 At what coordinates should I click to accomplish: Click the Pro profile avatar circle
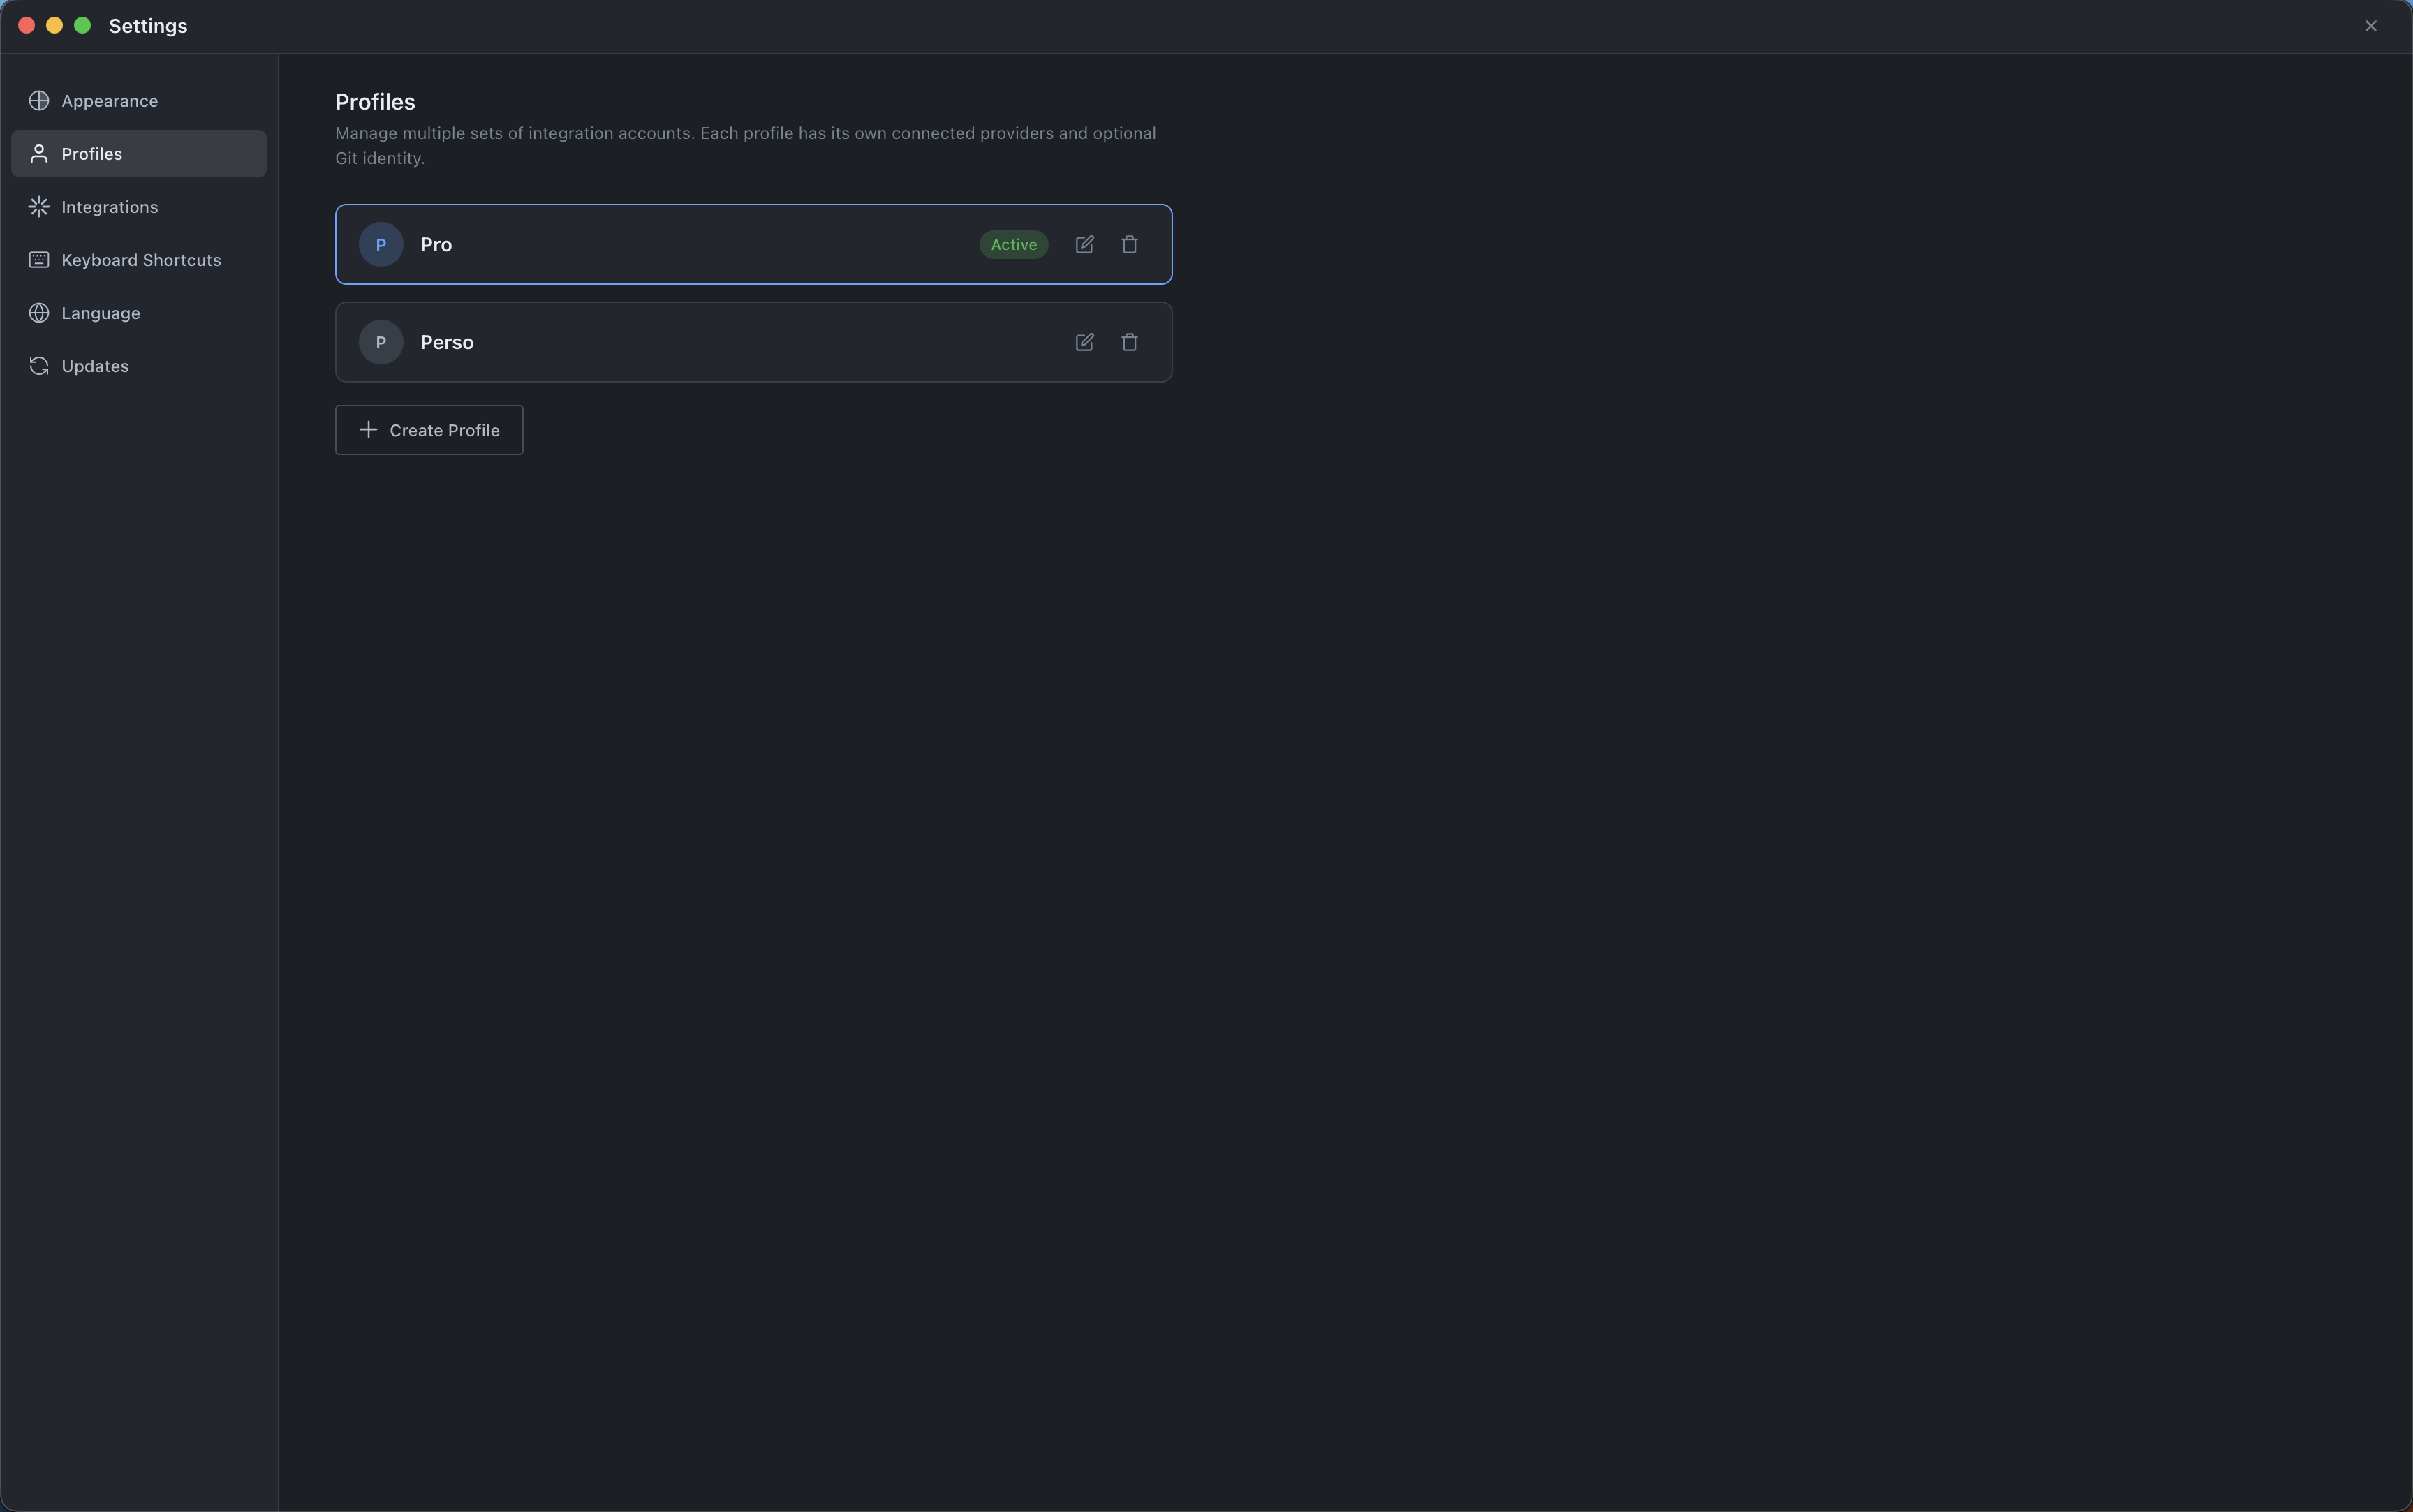click(380, 244)
